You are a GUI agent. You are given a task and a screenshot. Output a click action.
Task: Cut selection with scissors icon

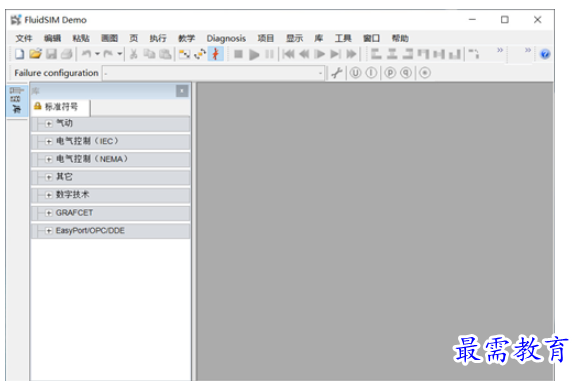[134, 54]
